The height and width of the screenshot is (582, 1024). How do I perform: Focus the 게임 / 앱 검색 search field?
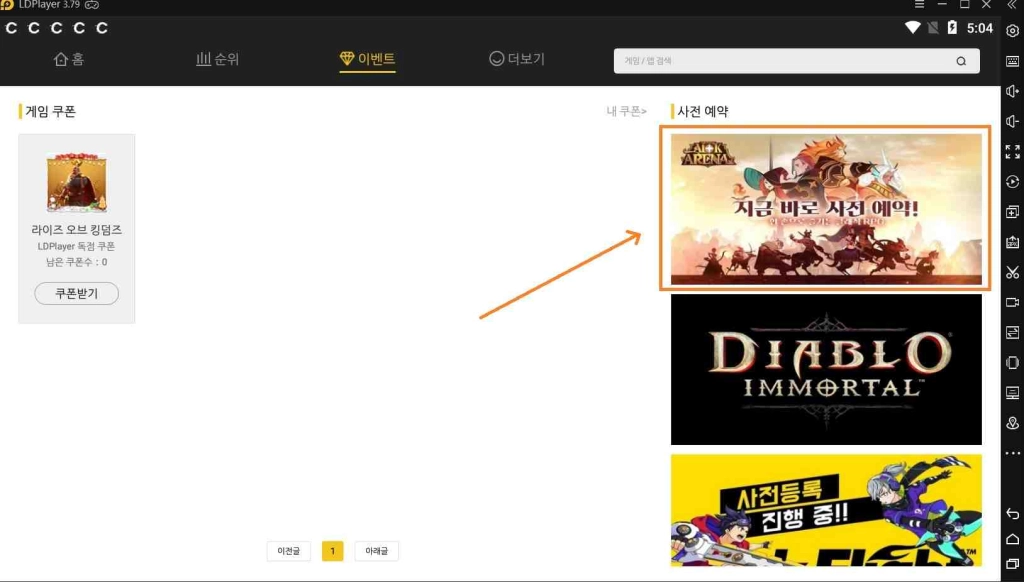[796, 61]
